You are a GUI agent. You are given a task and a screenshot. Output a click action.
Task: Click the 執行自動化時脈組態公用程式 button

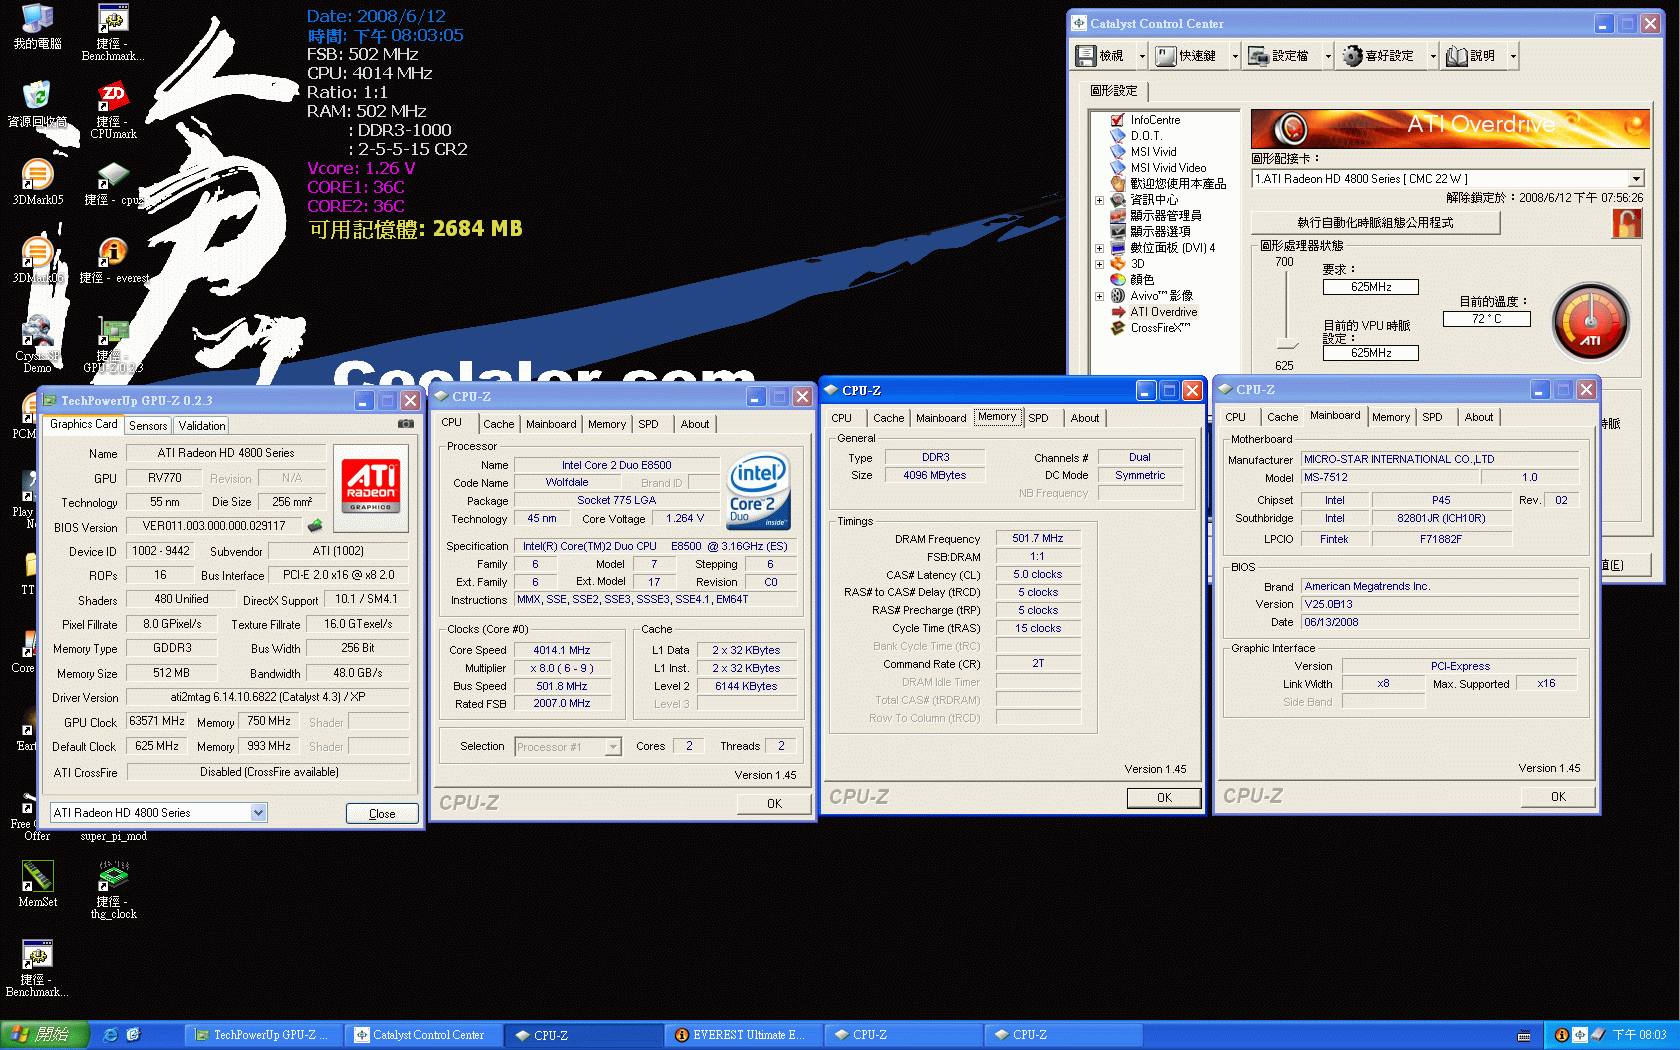click(x=1375, y=223)
